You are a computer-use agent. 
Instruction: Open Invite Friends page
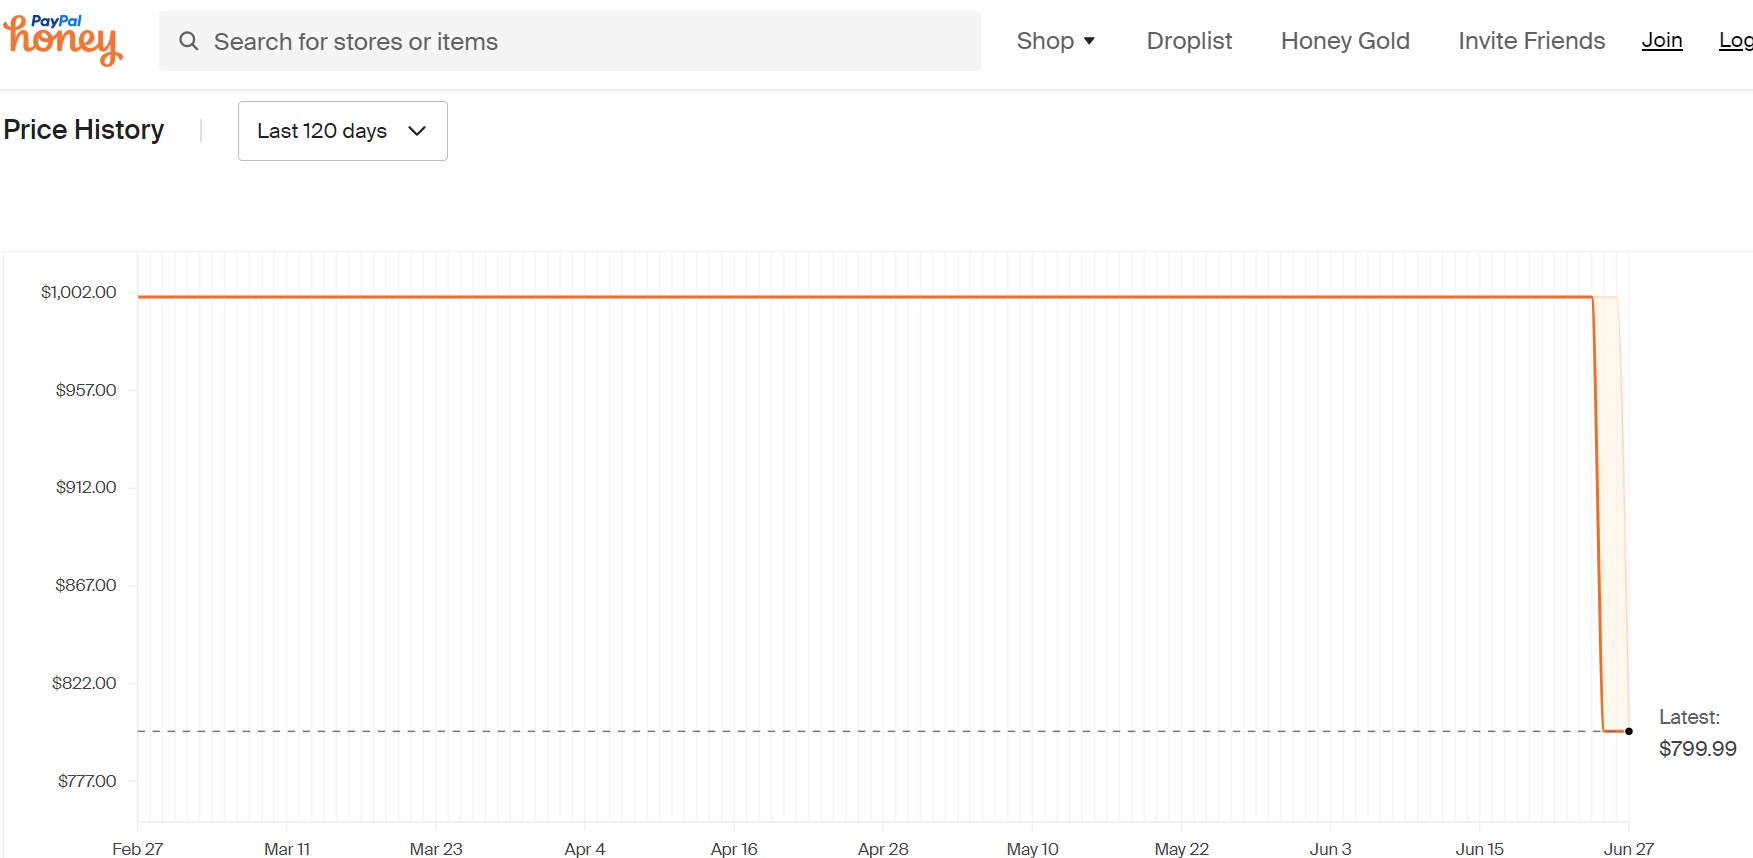click(x=1531, y=41)
